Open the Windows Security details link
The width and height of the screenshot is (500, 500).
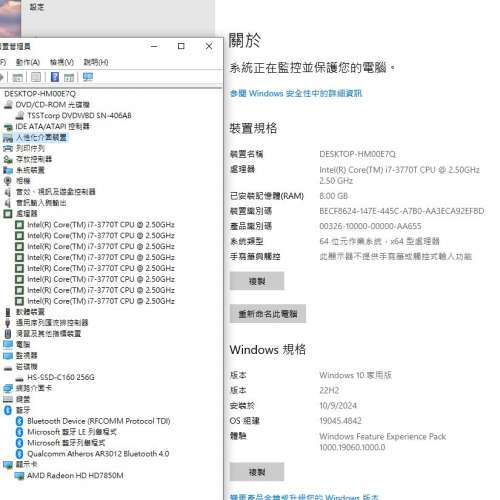tap(296, 93)
